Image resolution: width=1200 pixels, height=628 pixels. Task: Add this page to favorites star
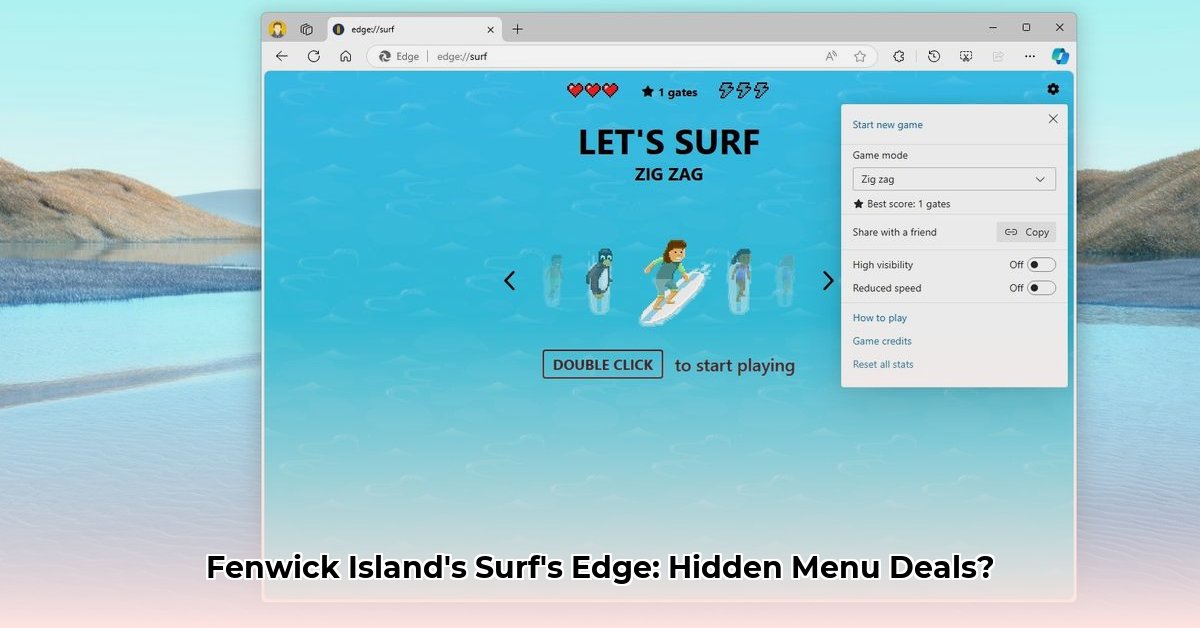pos(860,56)
